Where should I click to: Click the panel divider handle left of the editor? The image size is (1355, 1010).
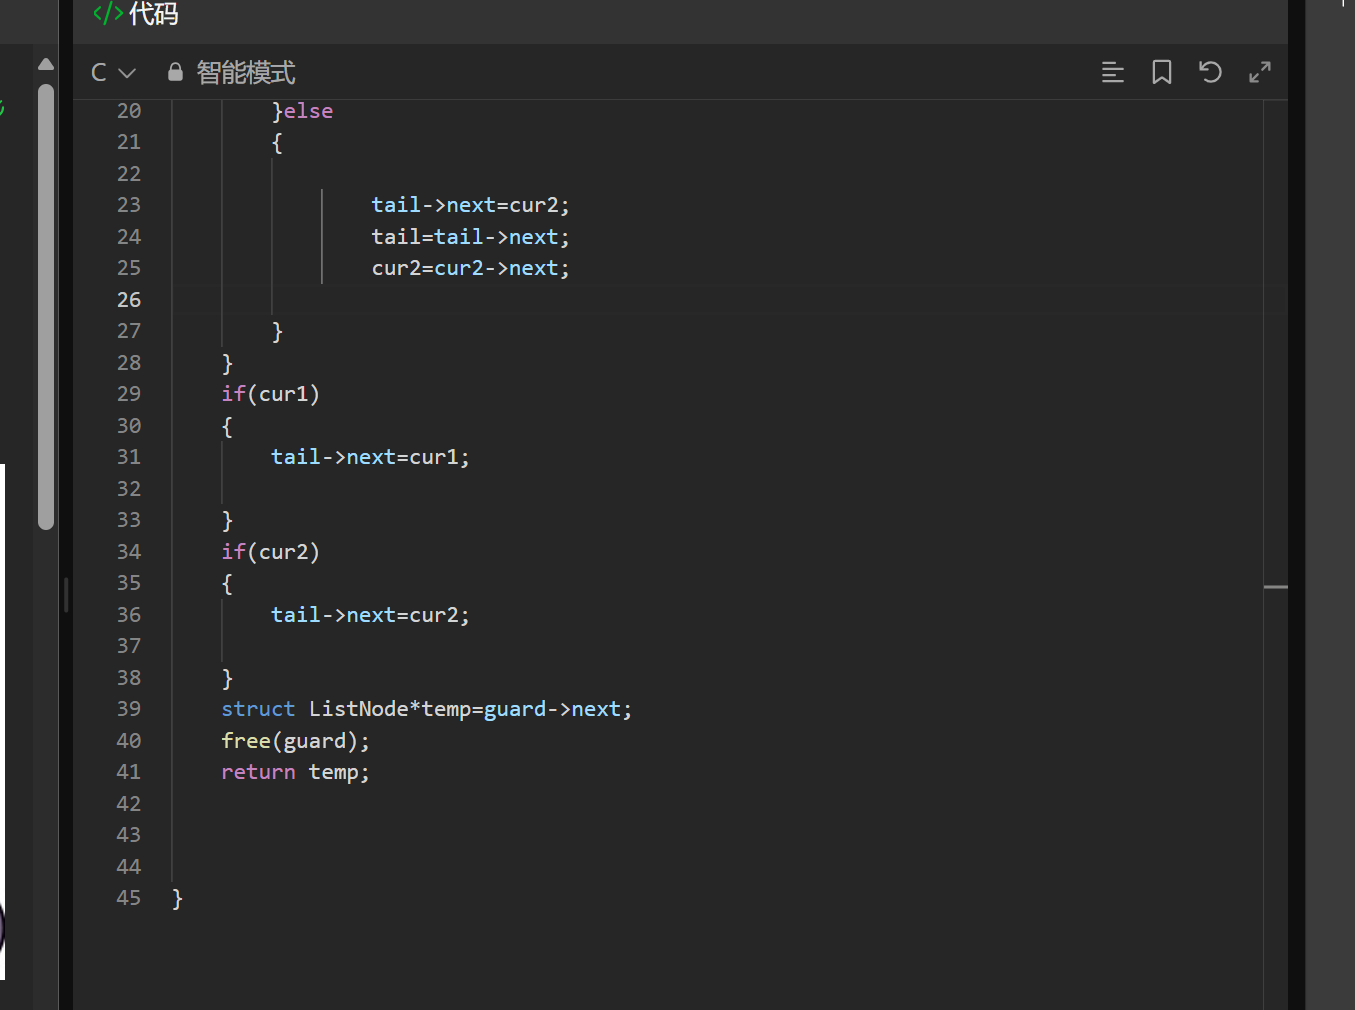pos(66,594)
